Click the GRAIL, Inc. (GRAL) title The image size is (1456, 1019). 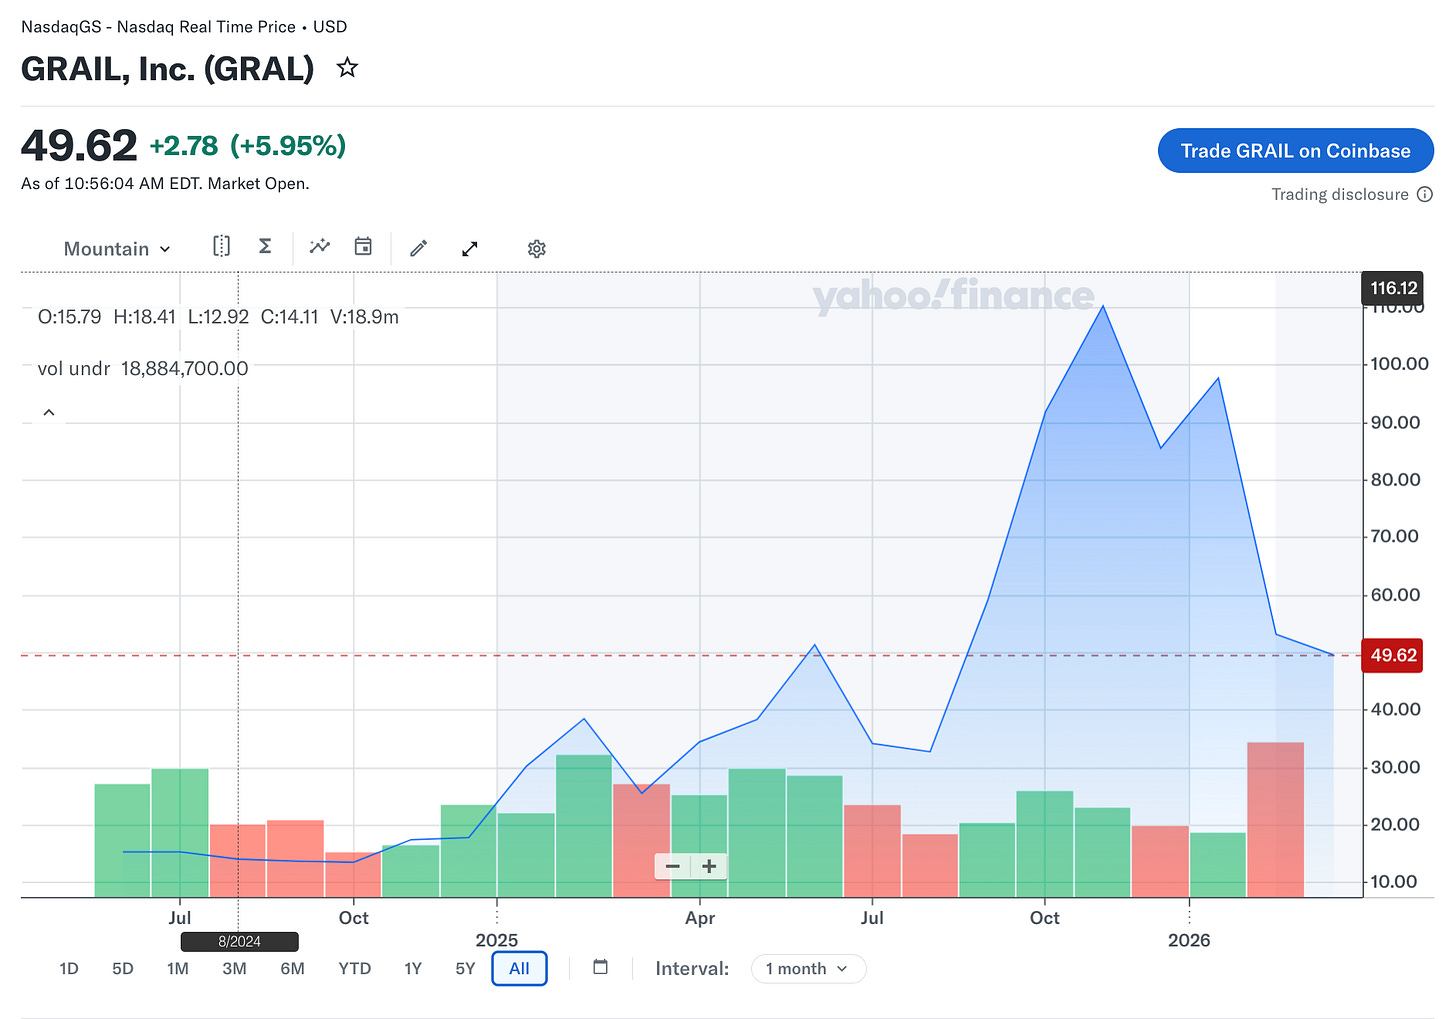pos(168,69)
